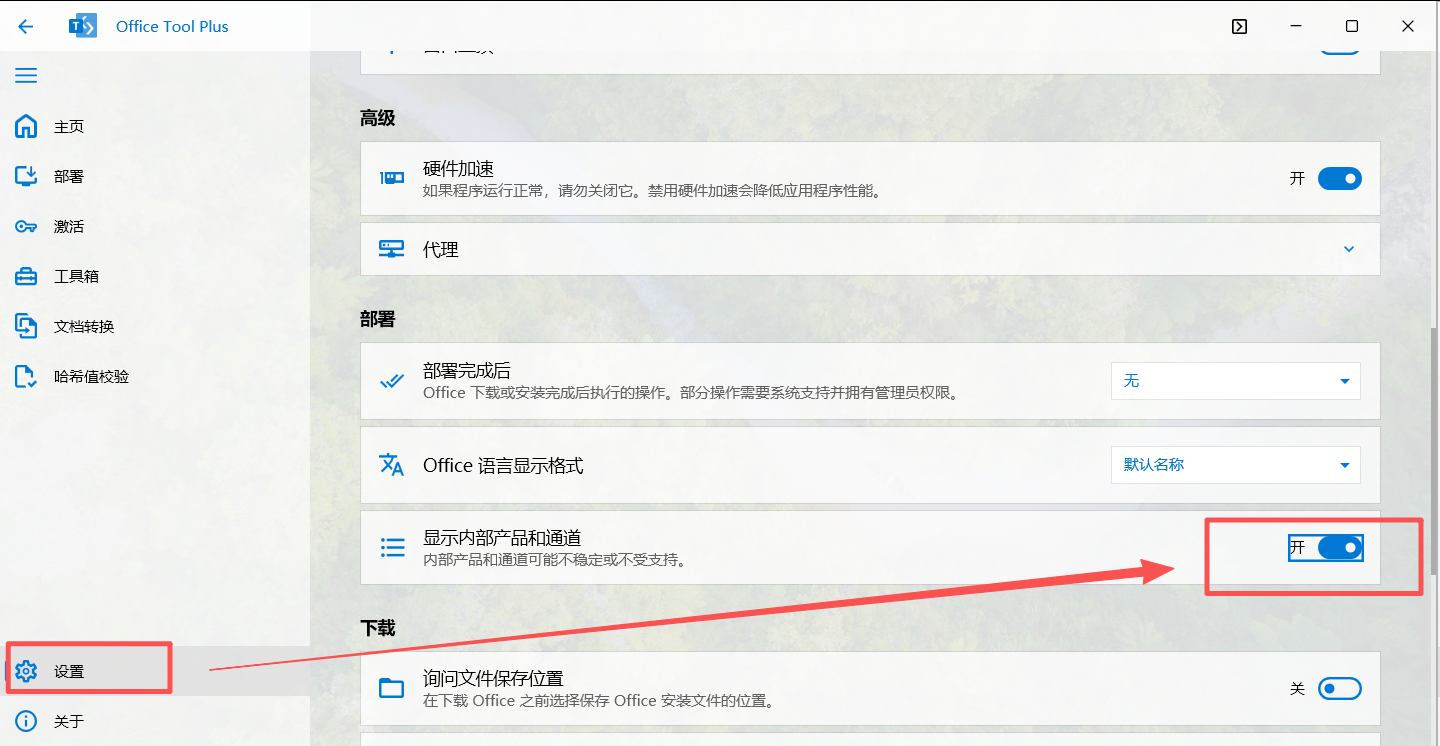The width and height of the screenshot is (1440, 746).
Task: Enable 询问文件保存位置
Action: [1339, 688]
